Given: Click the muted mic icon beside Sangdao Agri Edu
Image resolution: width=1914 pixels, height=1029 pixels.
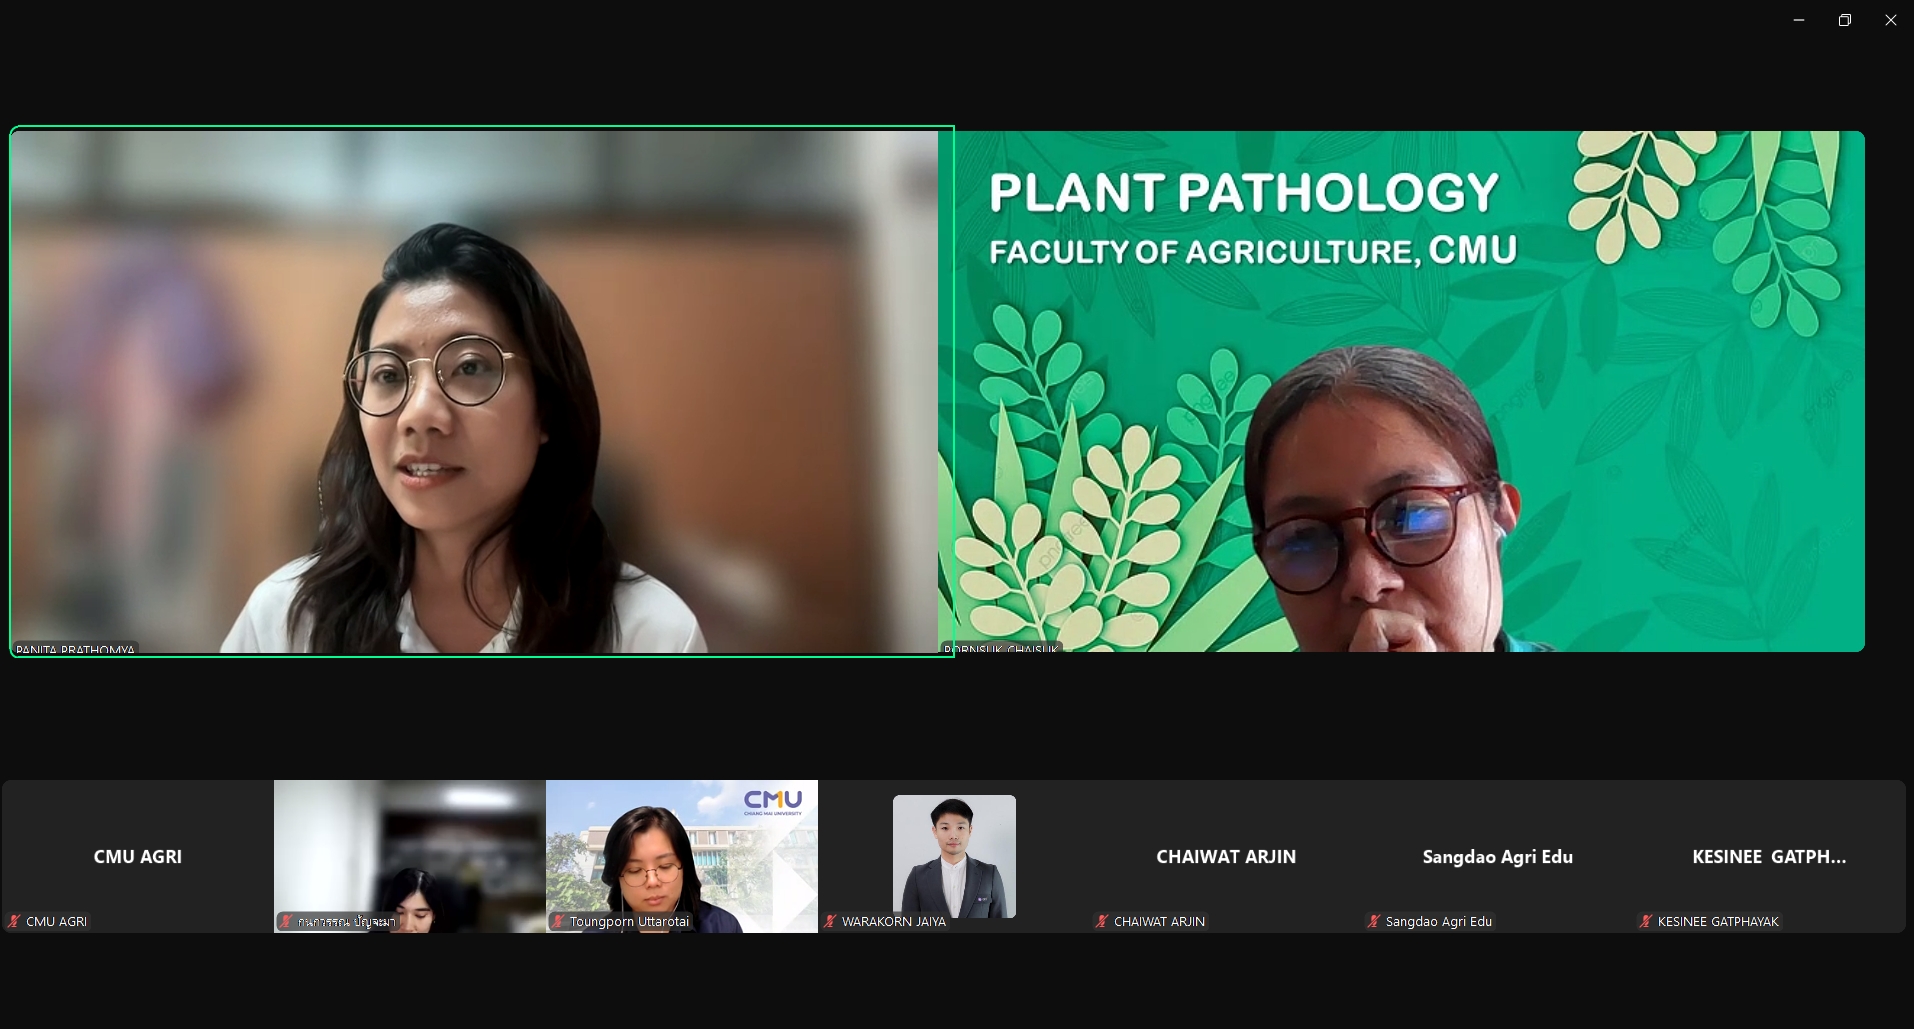Looking at the screenshot, I should (x=1374, y=921).
